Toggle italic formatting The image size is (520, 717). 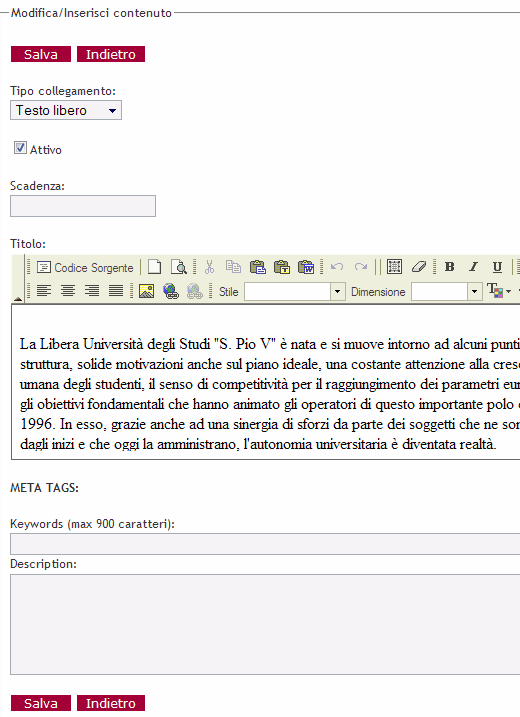473,267
